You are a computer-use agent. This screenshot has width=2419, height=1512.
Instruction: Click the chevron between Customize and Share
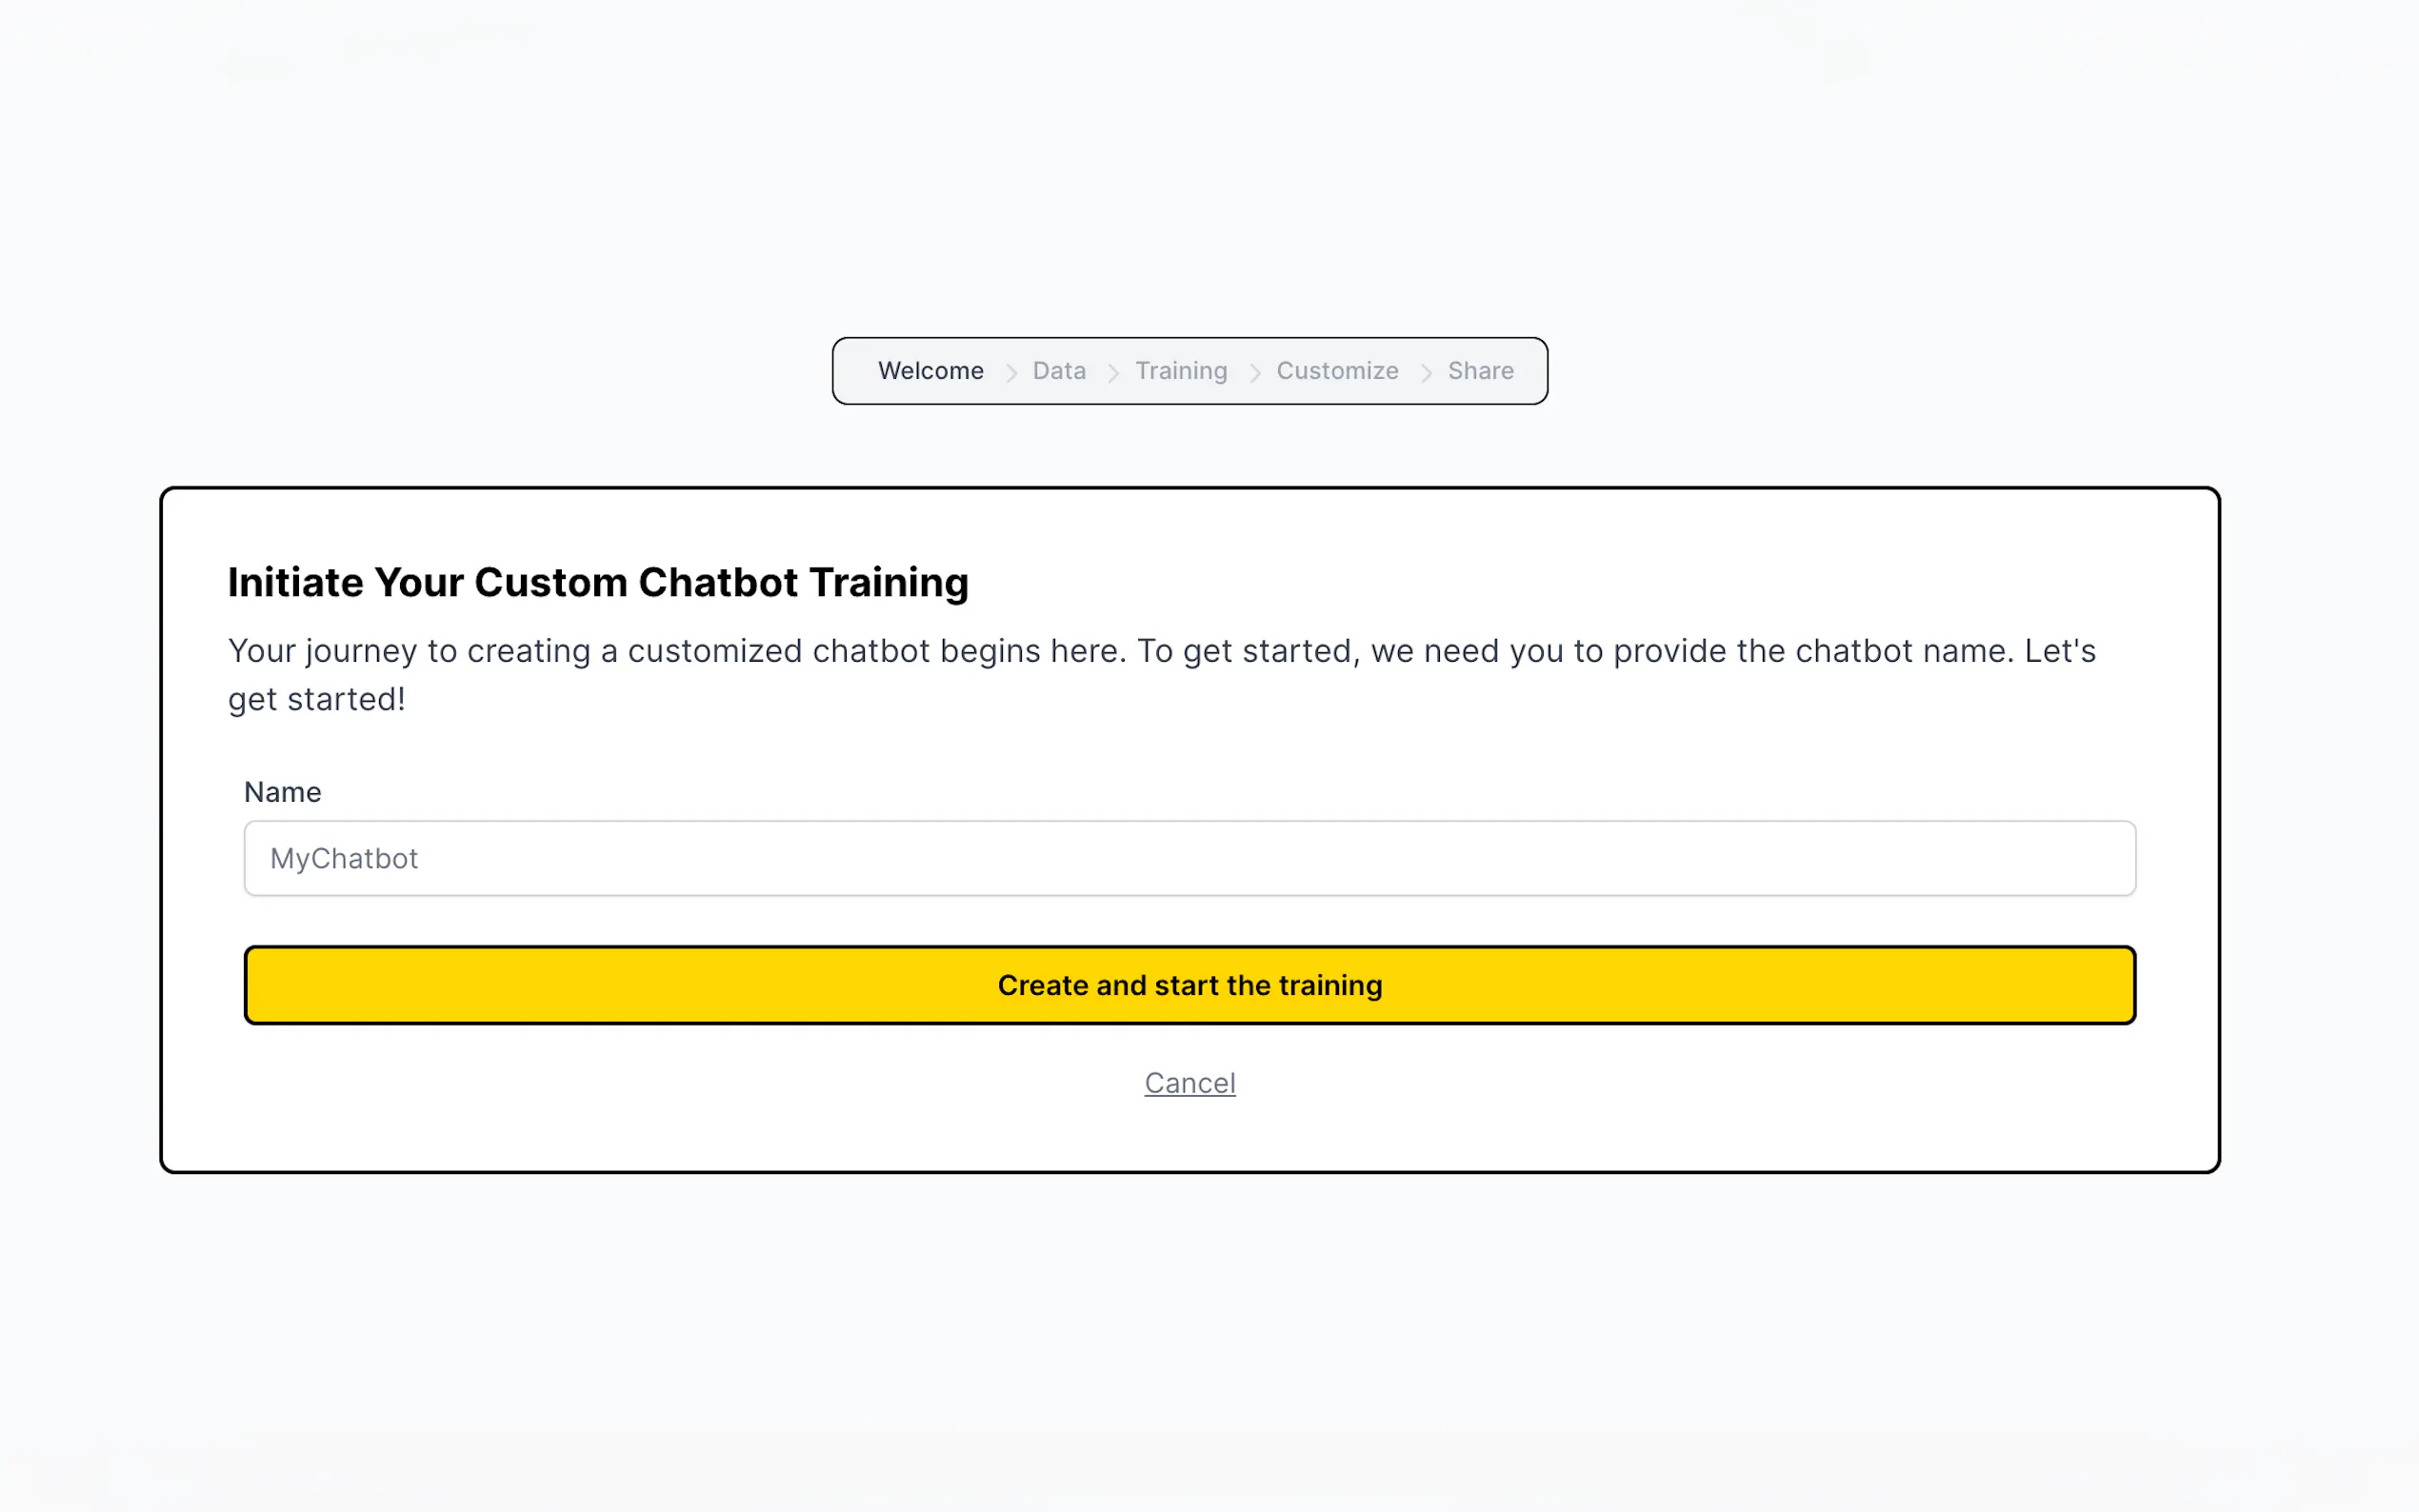[1426, 372]
